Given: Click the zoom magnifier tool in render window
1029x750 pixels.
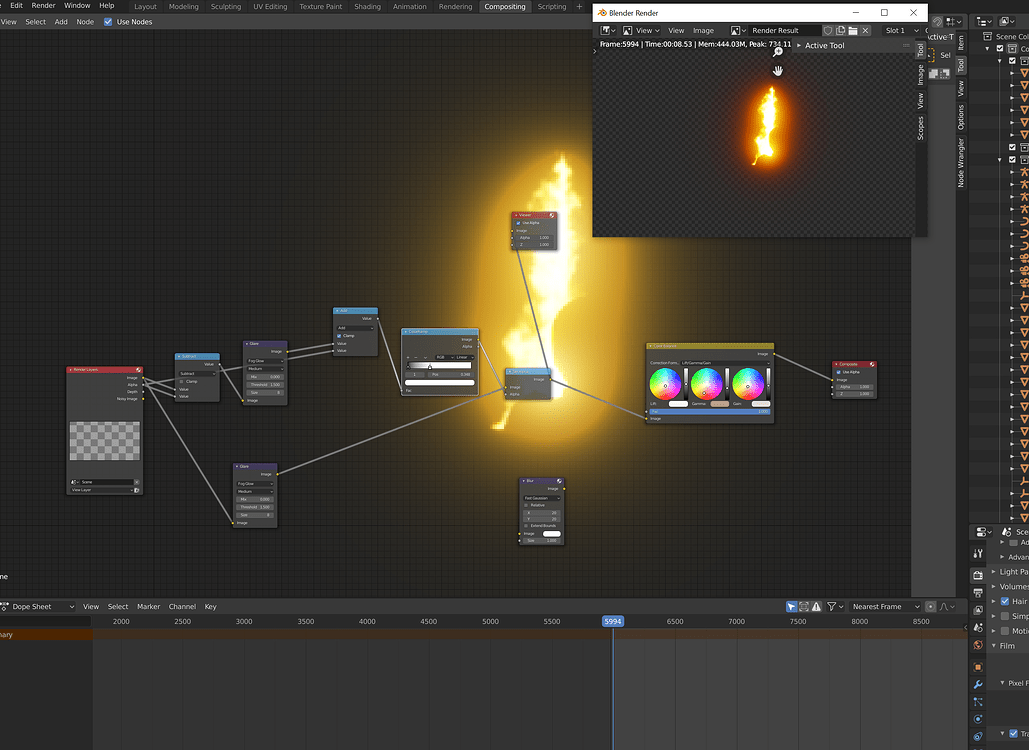Looking at the screenshot, I should pos(778,52).
